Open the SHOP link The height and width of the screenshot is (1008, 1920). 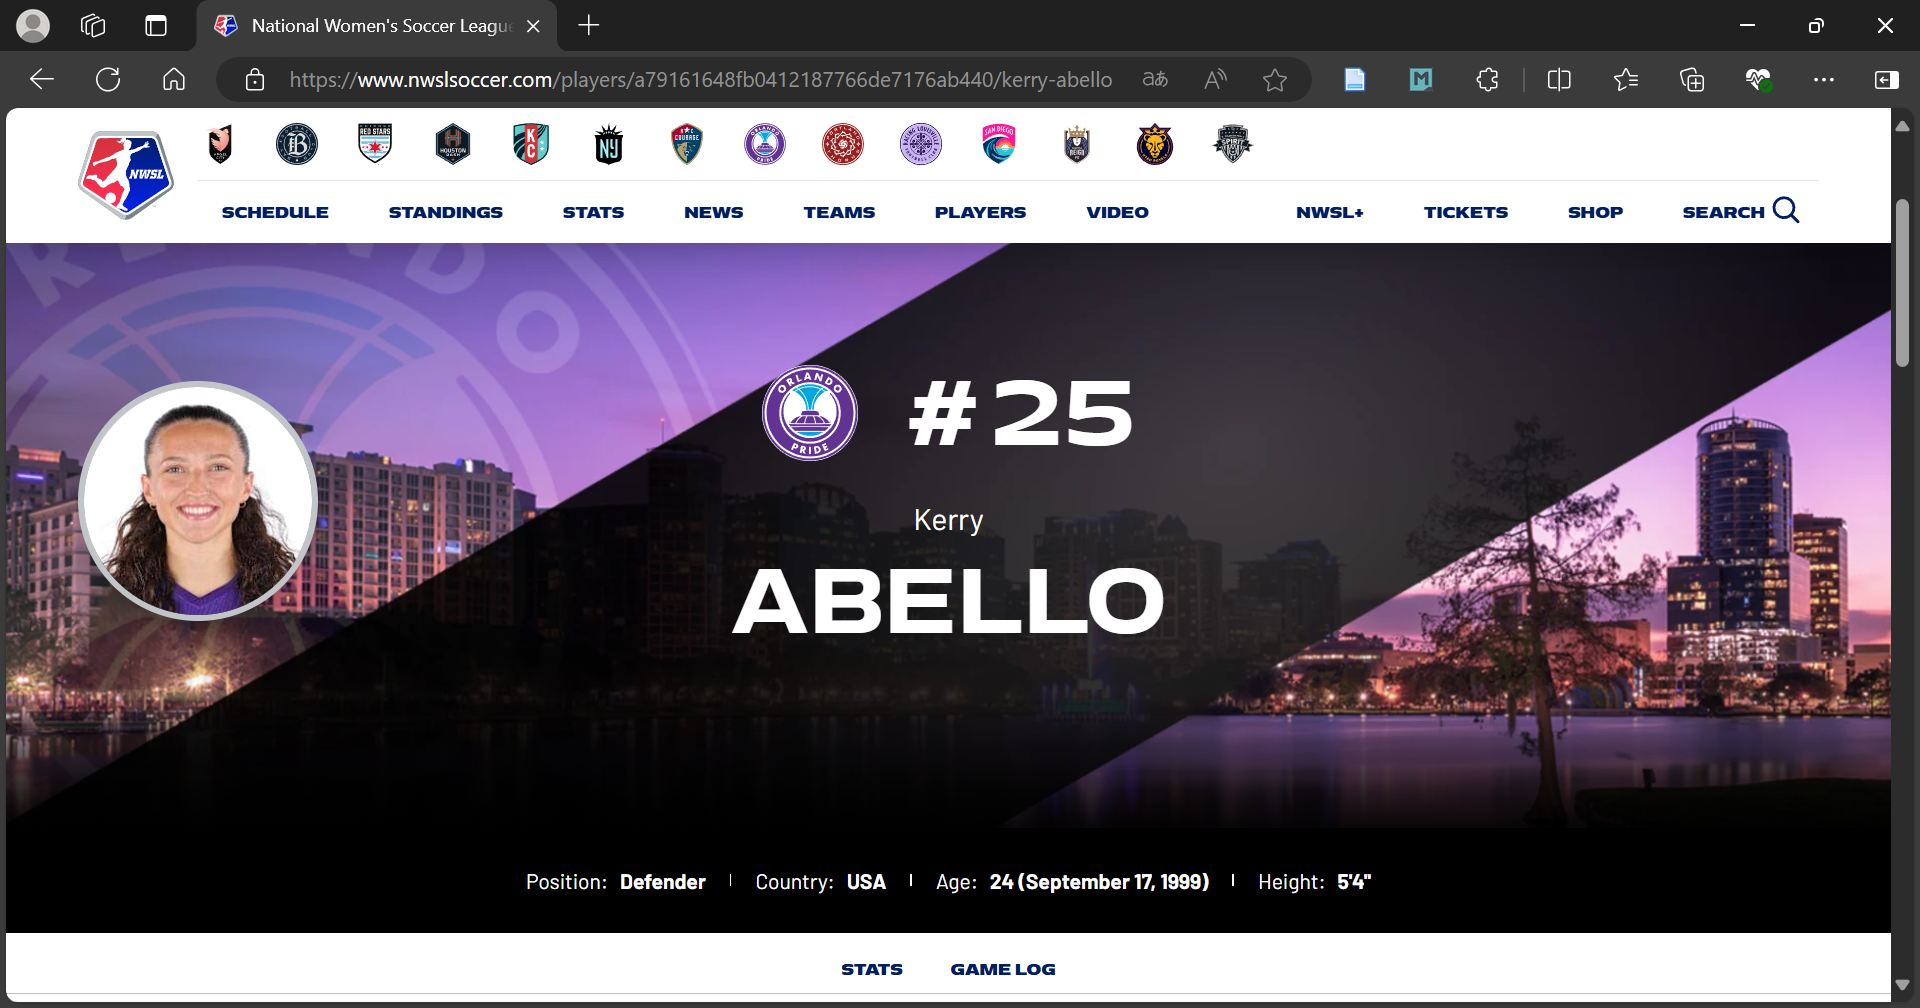coord(1595,212)
